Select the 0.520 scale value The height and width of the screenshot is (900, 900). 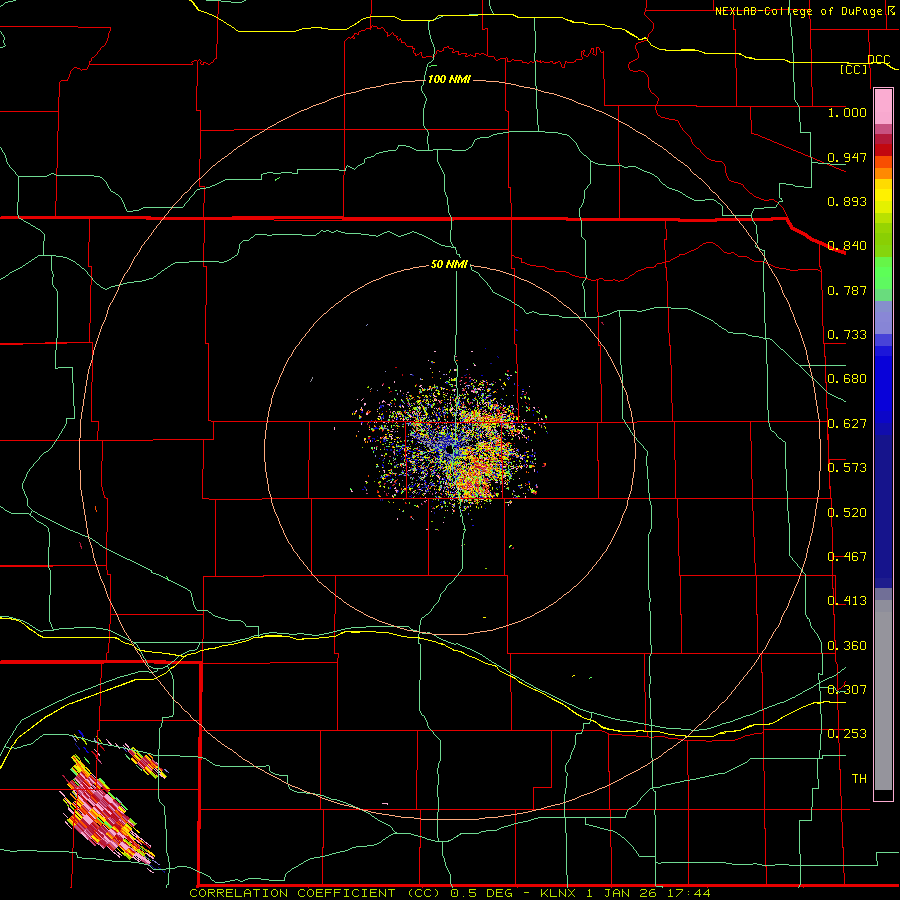point(847,513)
